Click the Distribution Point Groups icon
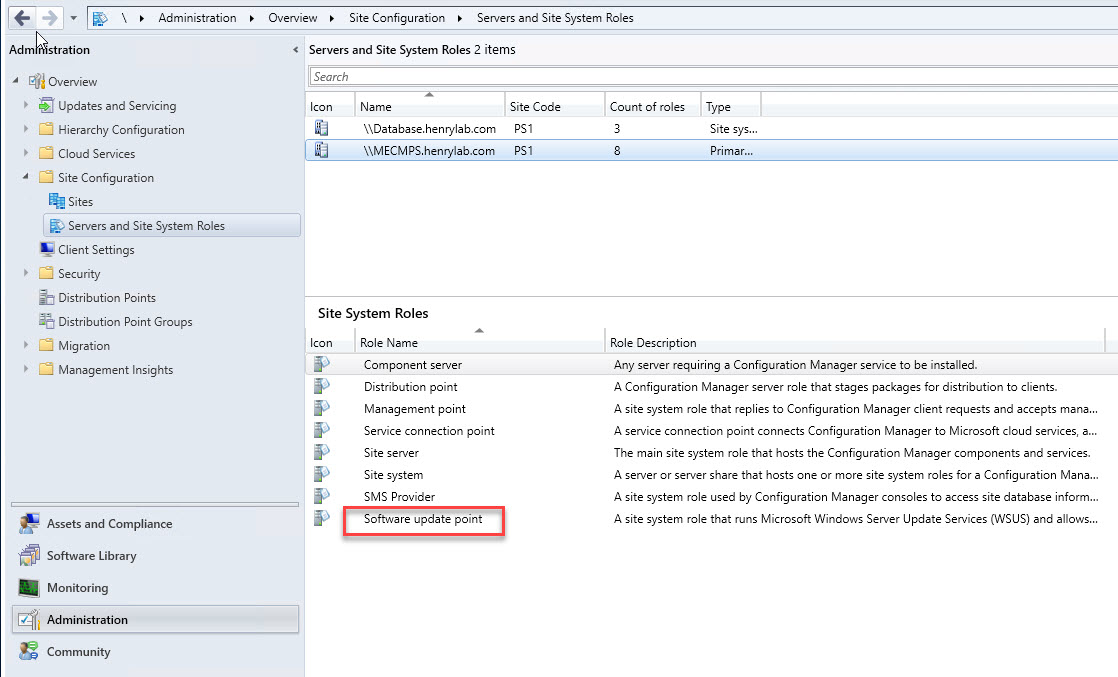This screenshot has height=677, width=1118. pyautogui.click(x=47, y=321)
